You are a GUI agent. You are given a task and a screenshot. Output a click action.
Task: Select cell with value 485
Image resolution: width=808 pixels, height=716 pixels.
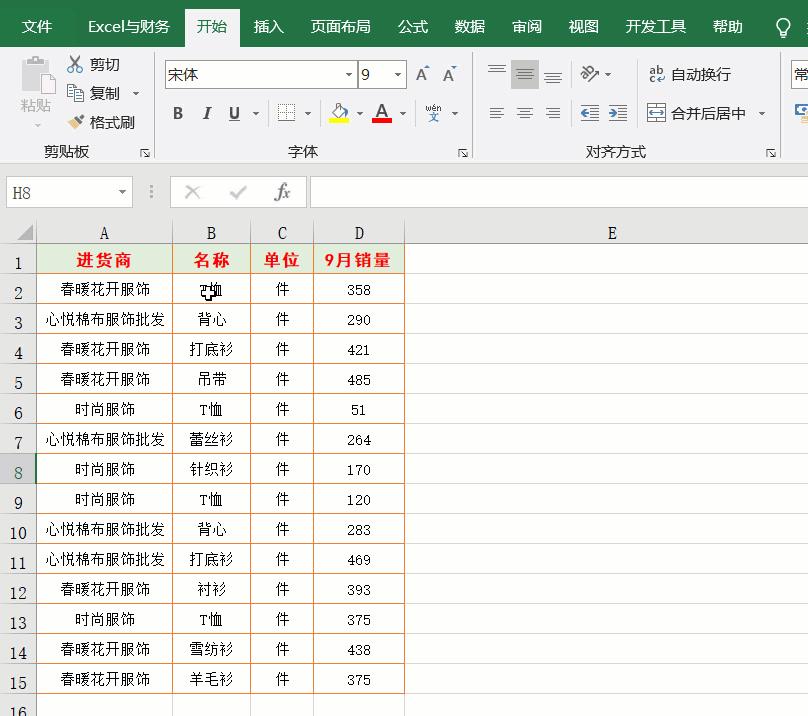(x=359, y=380)
